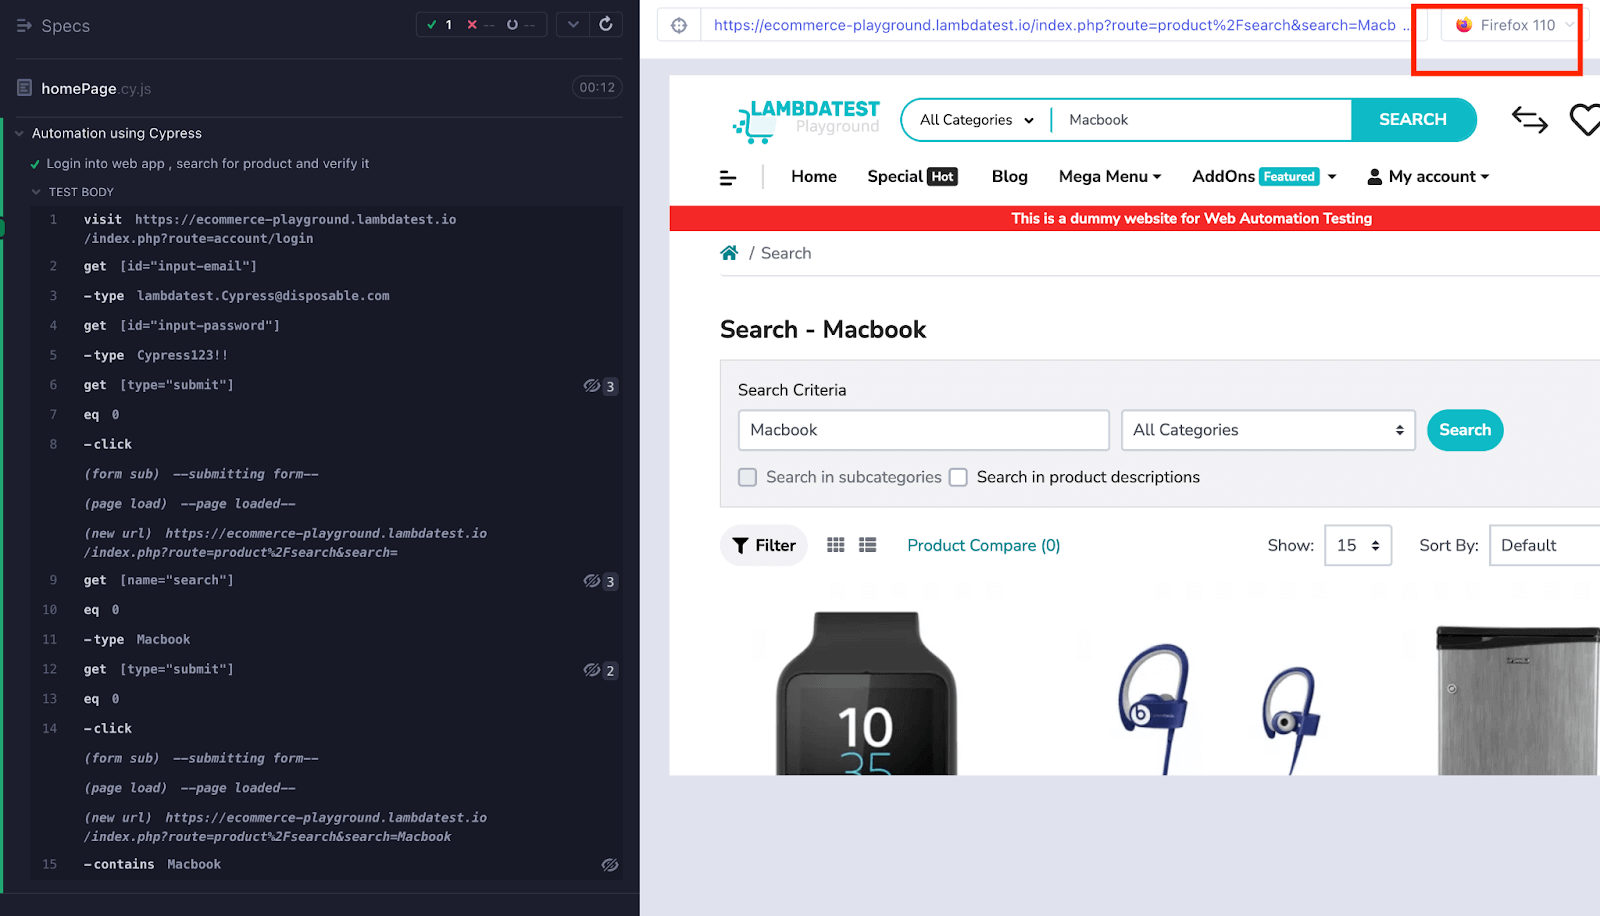This screenshot has width=1600, height=916.
Task: Check Search in product descriptions
Action: (958, 478)
